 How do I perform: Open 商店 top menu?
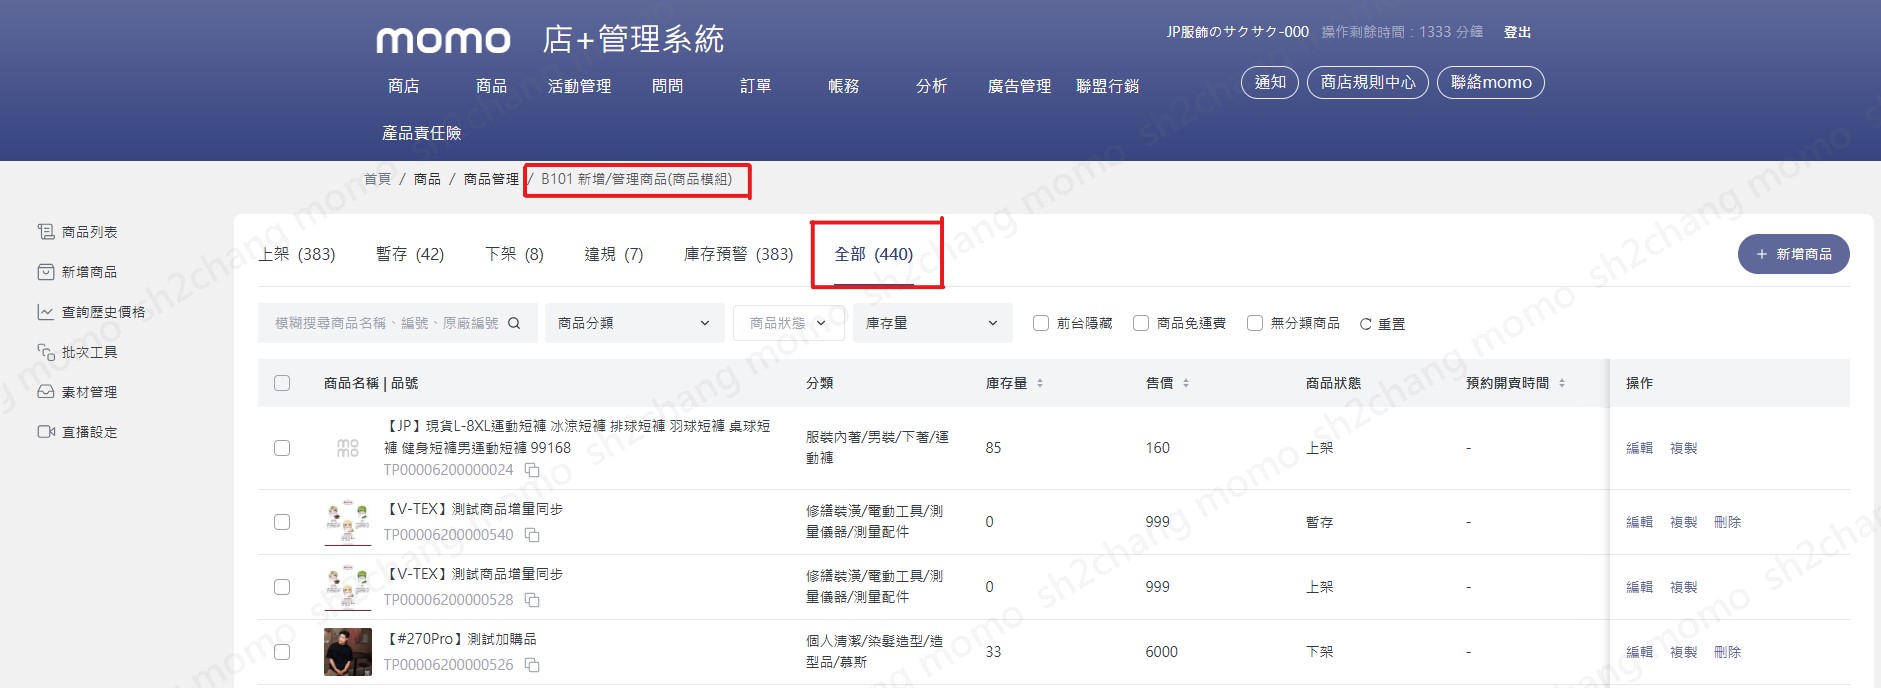[x=404, y=86]
